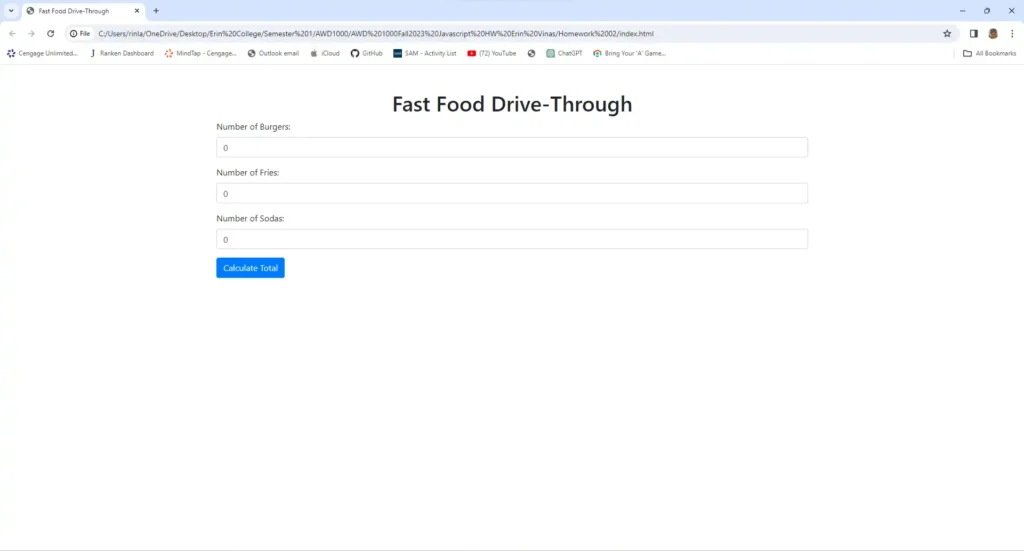Click the Fast Food Drive-Through heading

(512, 104)
